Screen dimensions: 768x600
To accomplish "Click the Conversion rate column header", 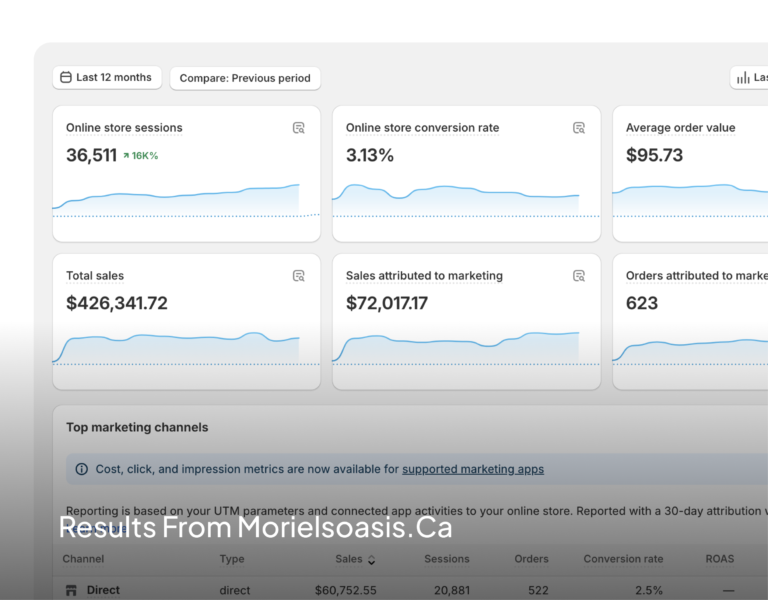I will click(x=623, y=559).
